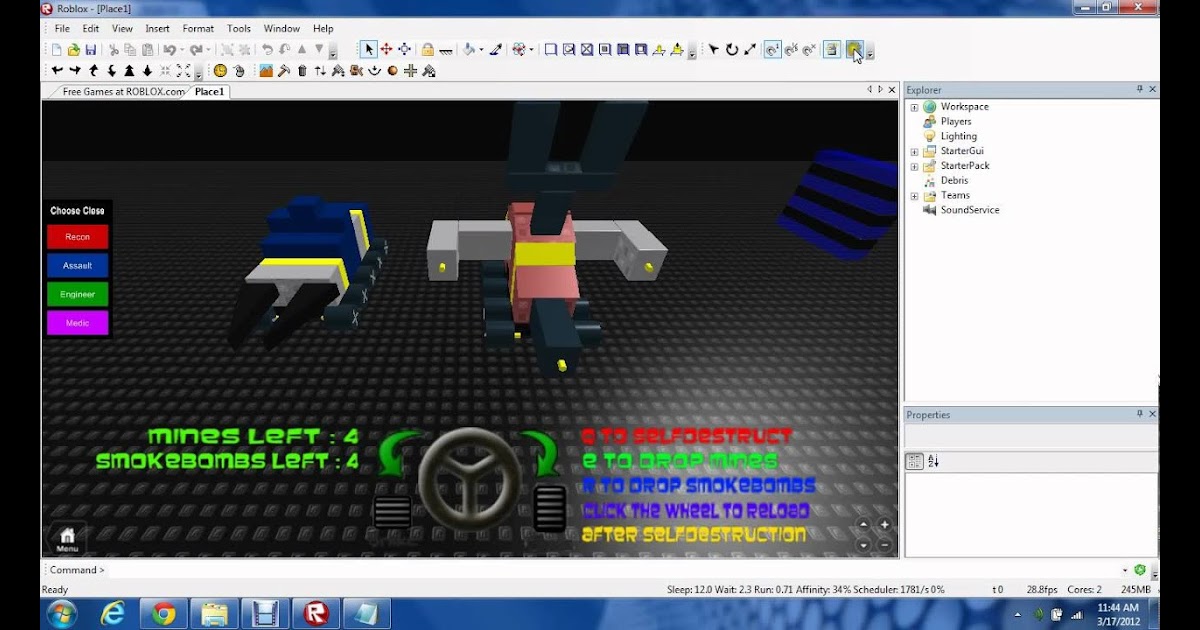Click the Material brush tool

point(495,50)
